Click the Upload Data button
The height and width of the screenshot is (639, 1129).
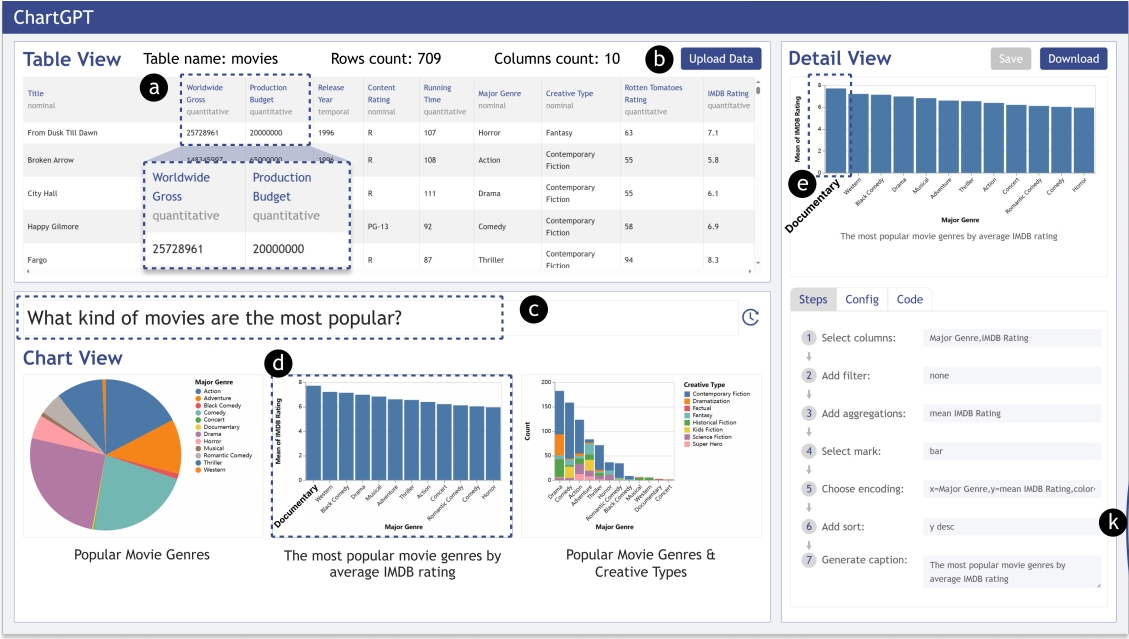pyautogui.click(x=719, y=58)
